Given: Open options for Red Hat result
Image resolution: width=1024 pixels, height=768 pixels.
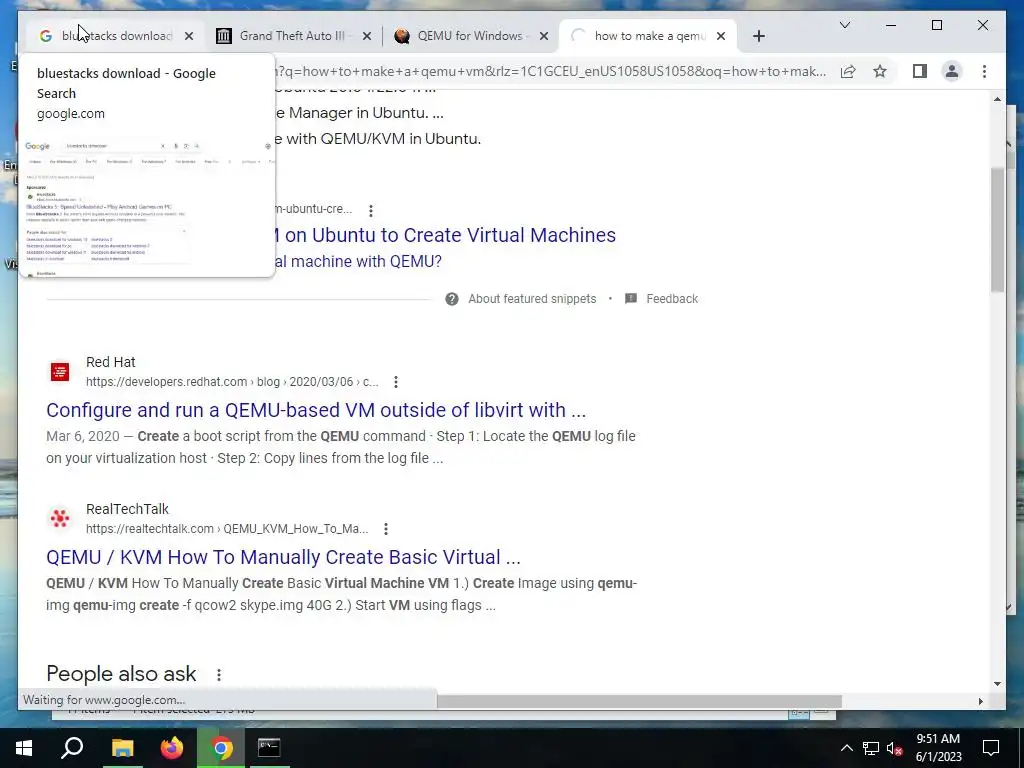Looking at the screenshot, I should coord(396,382).
